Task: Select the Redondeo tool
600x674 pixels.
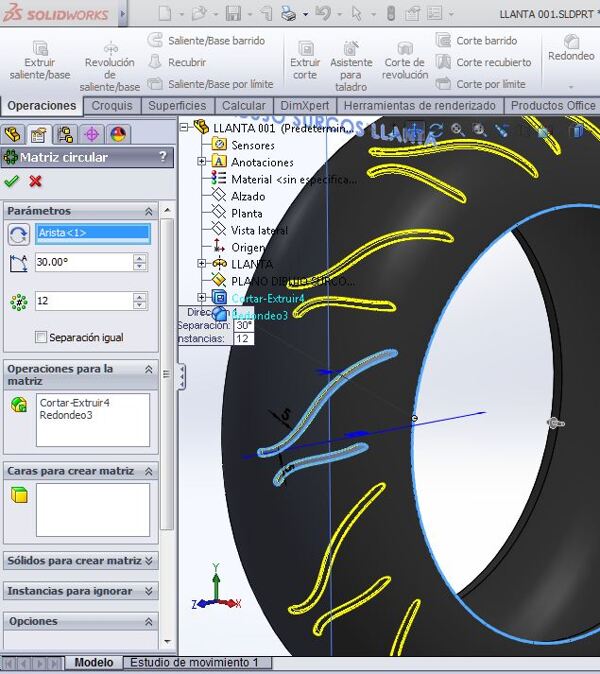Action: pyautogui.click(x=571, y=48)
